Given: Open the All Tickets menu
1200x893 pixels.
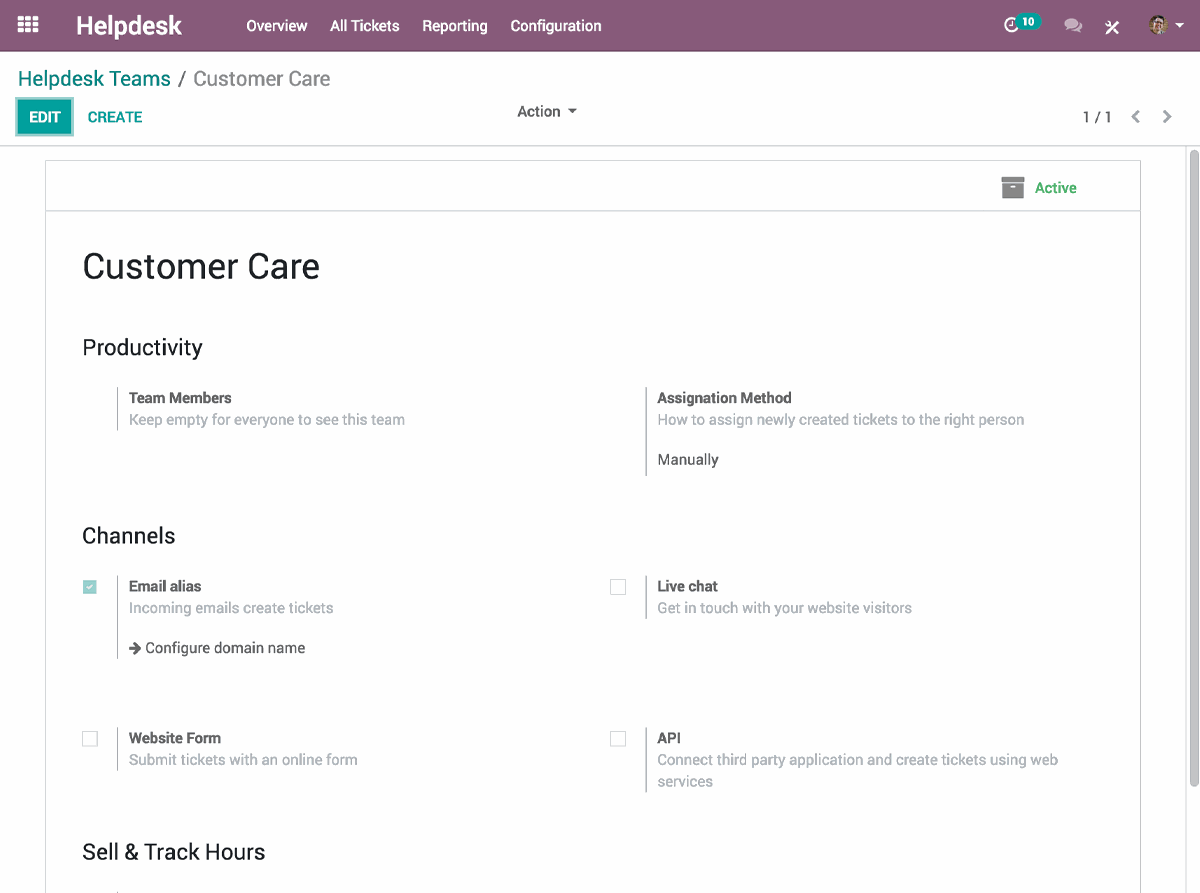Looking at the screenshot, I should pyautogui.click(x=365, y=26).
